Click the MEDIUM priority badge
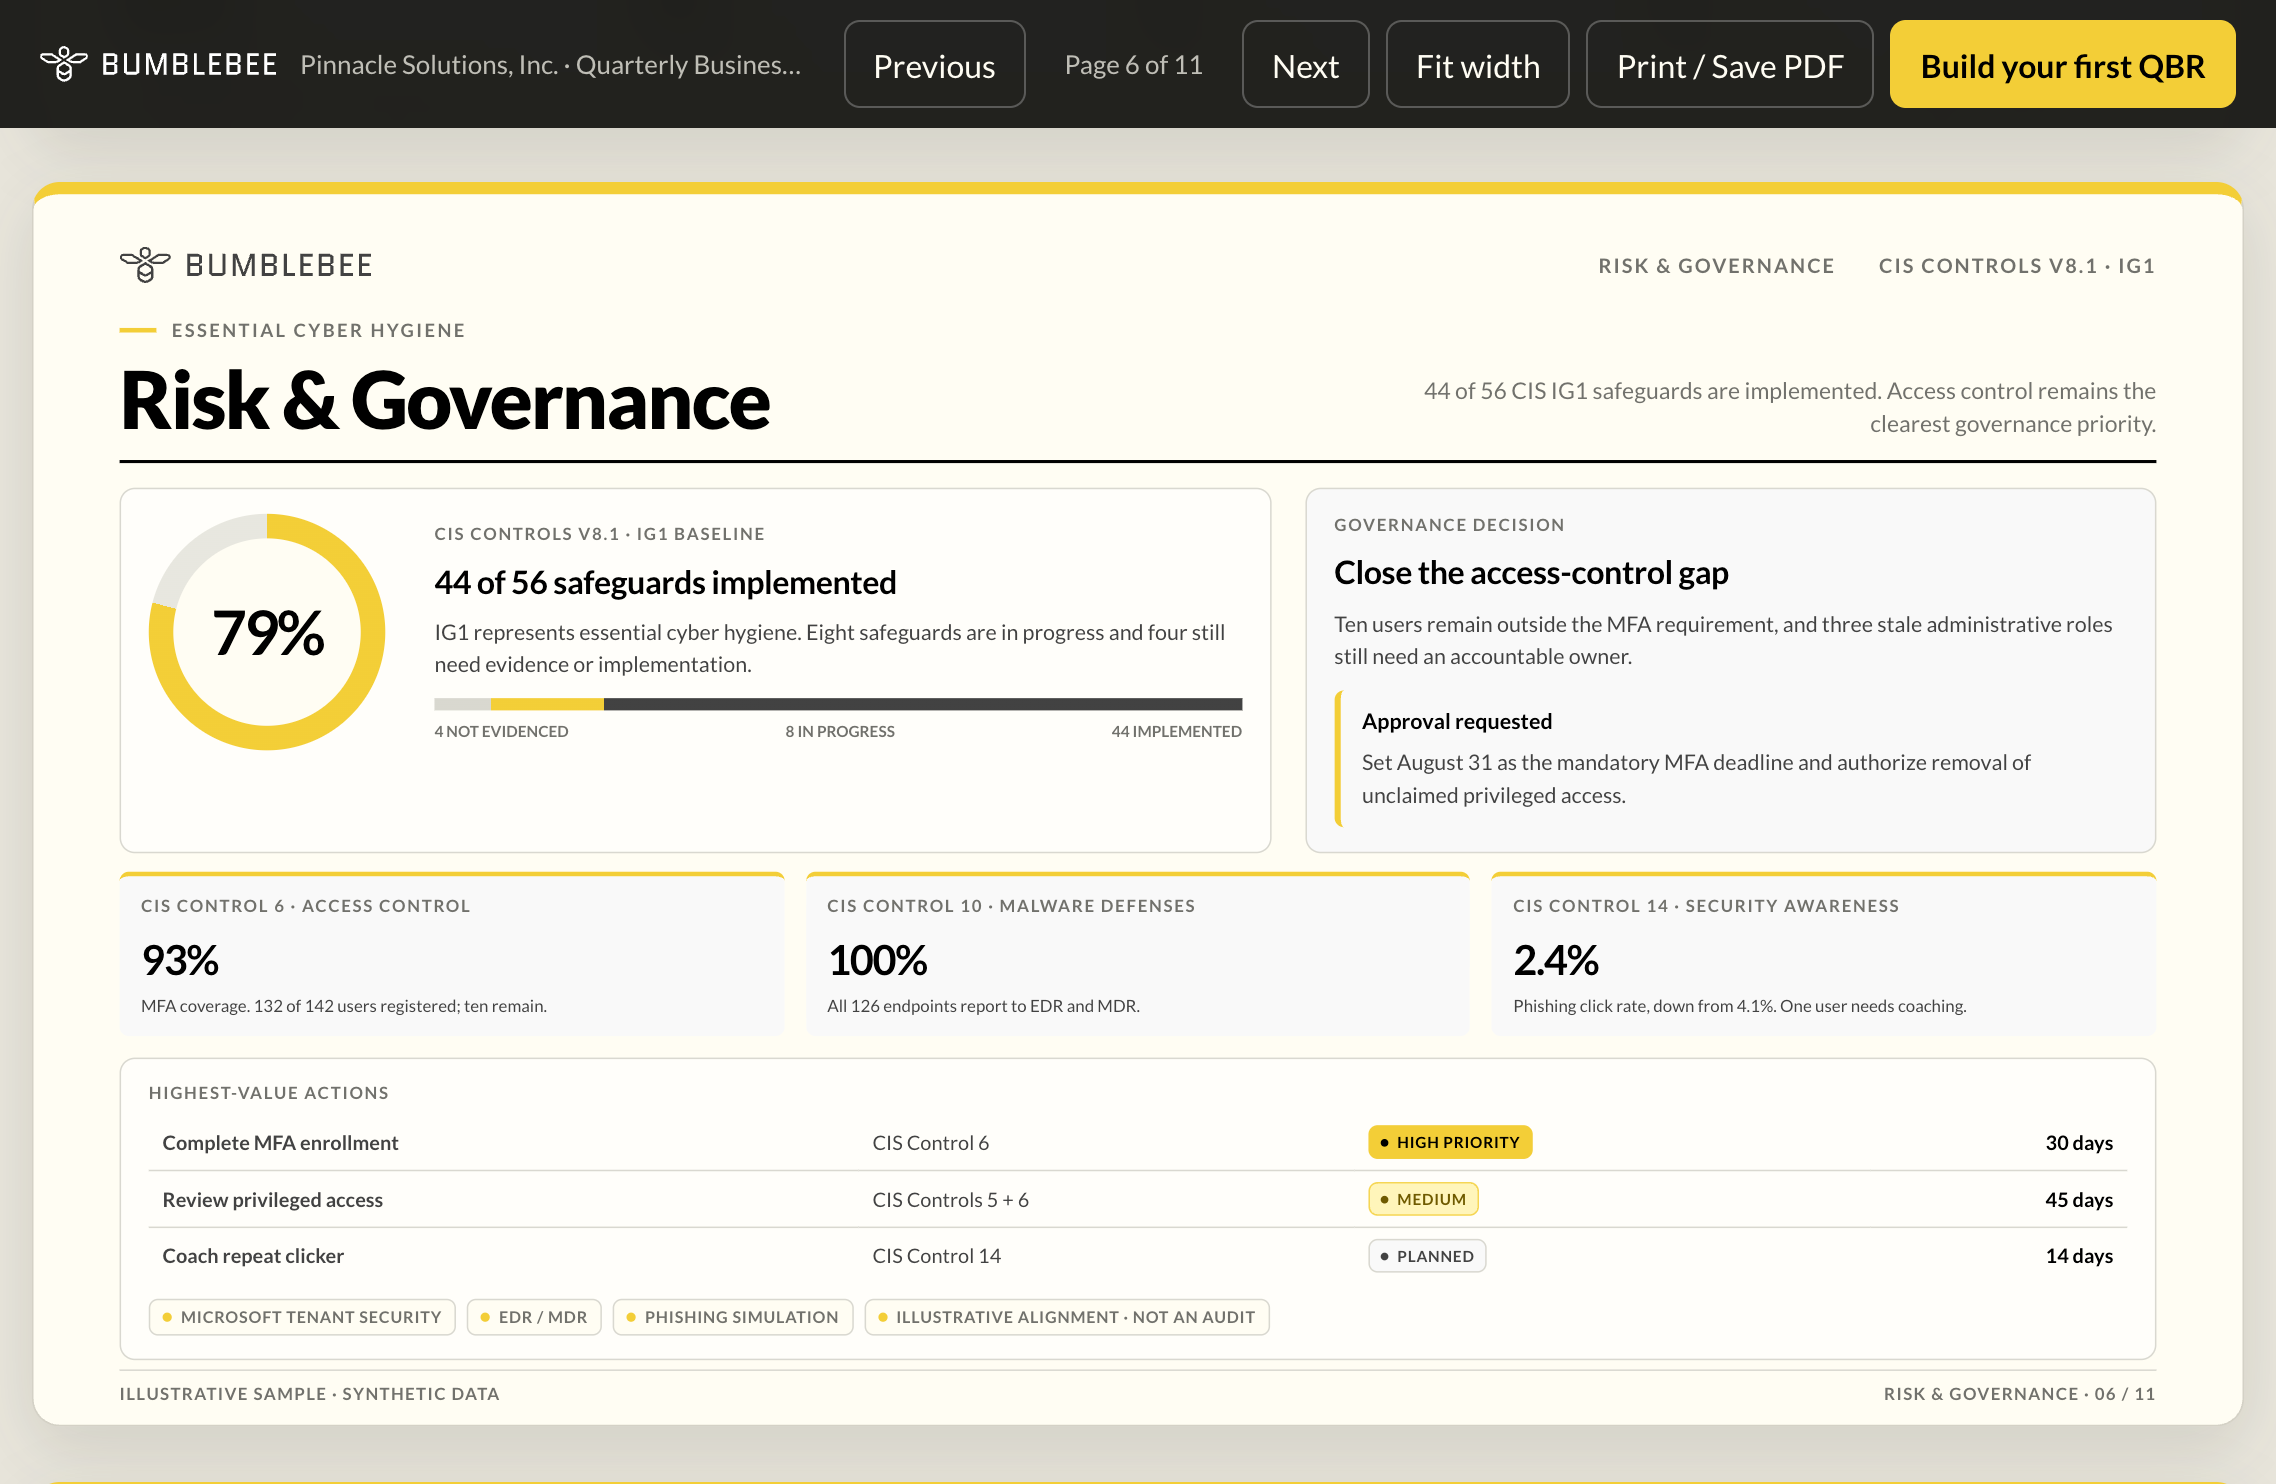 coord(1423,1199)
